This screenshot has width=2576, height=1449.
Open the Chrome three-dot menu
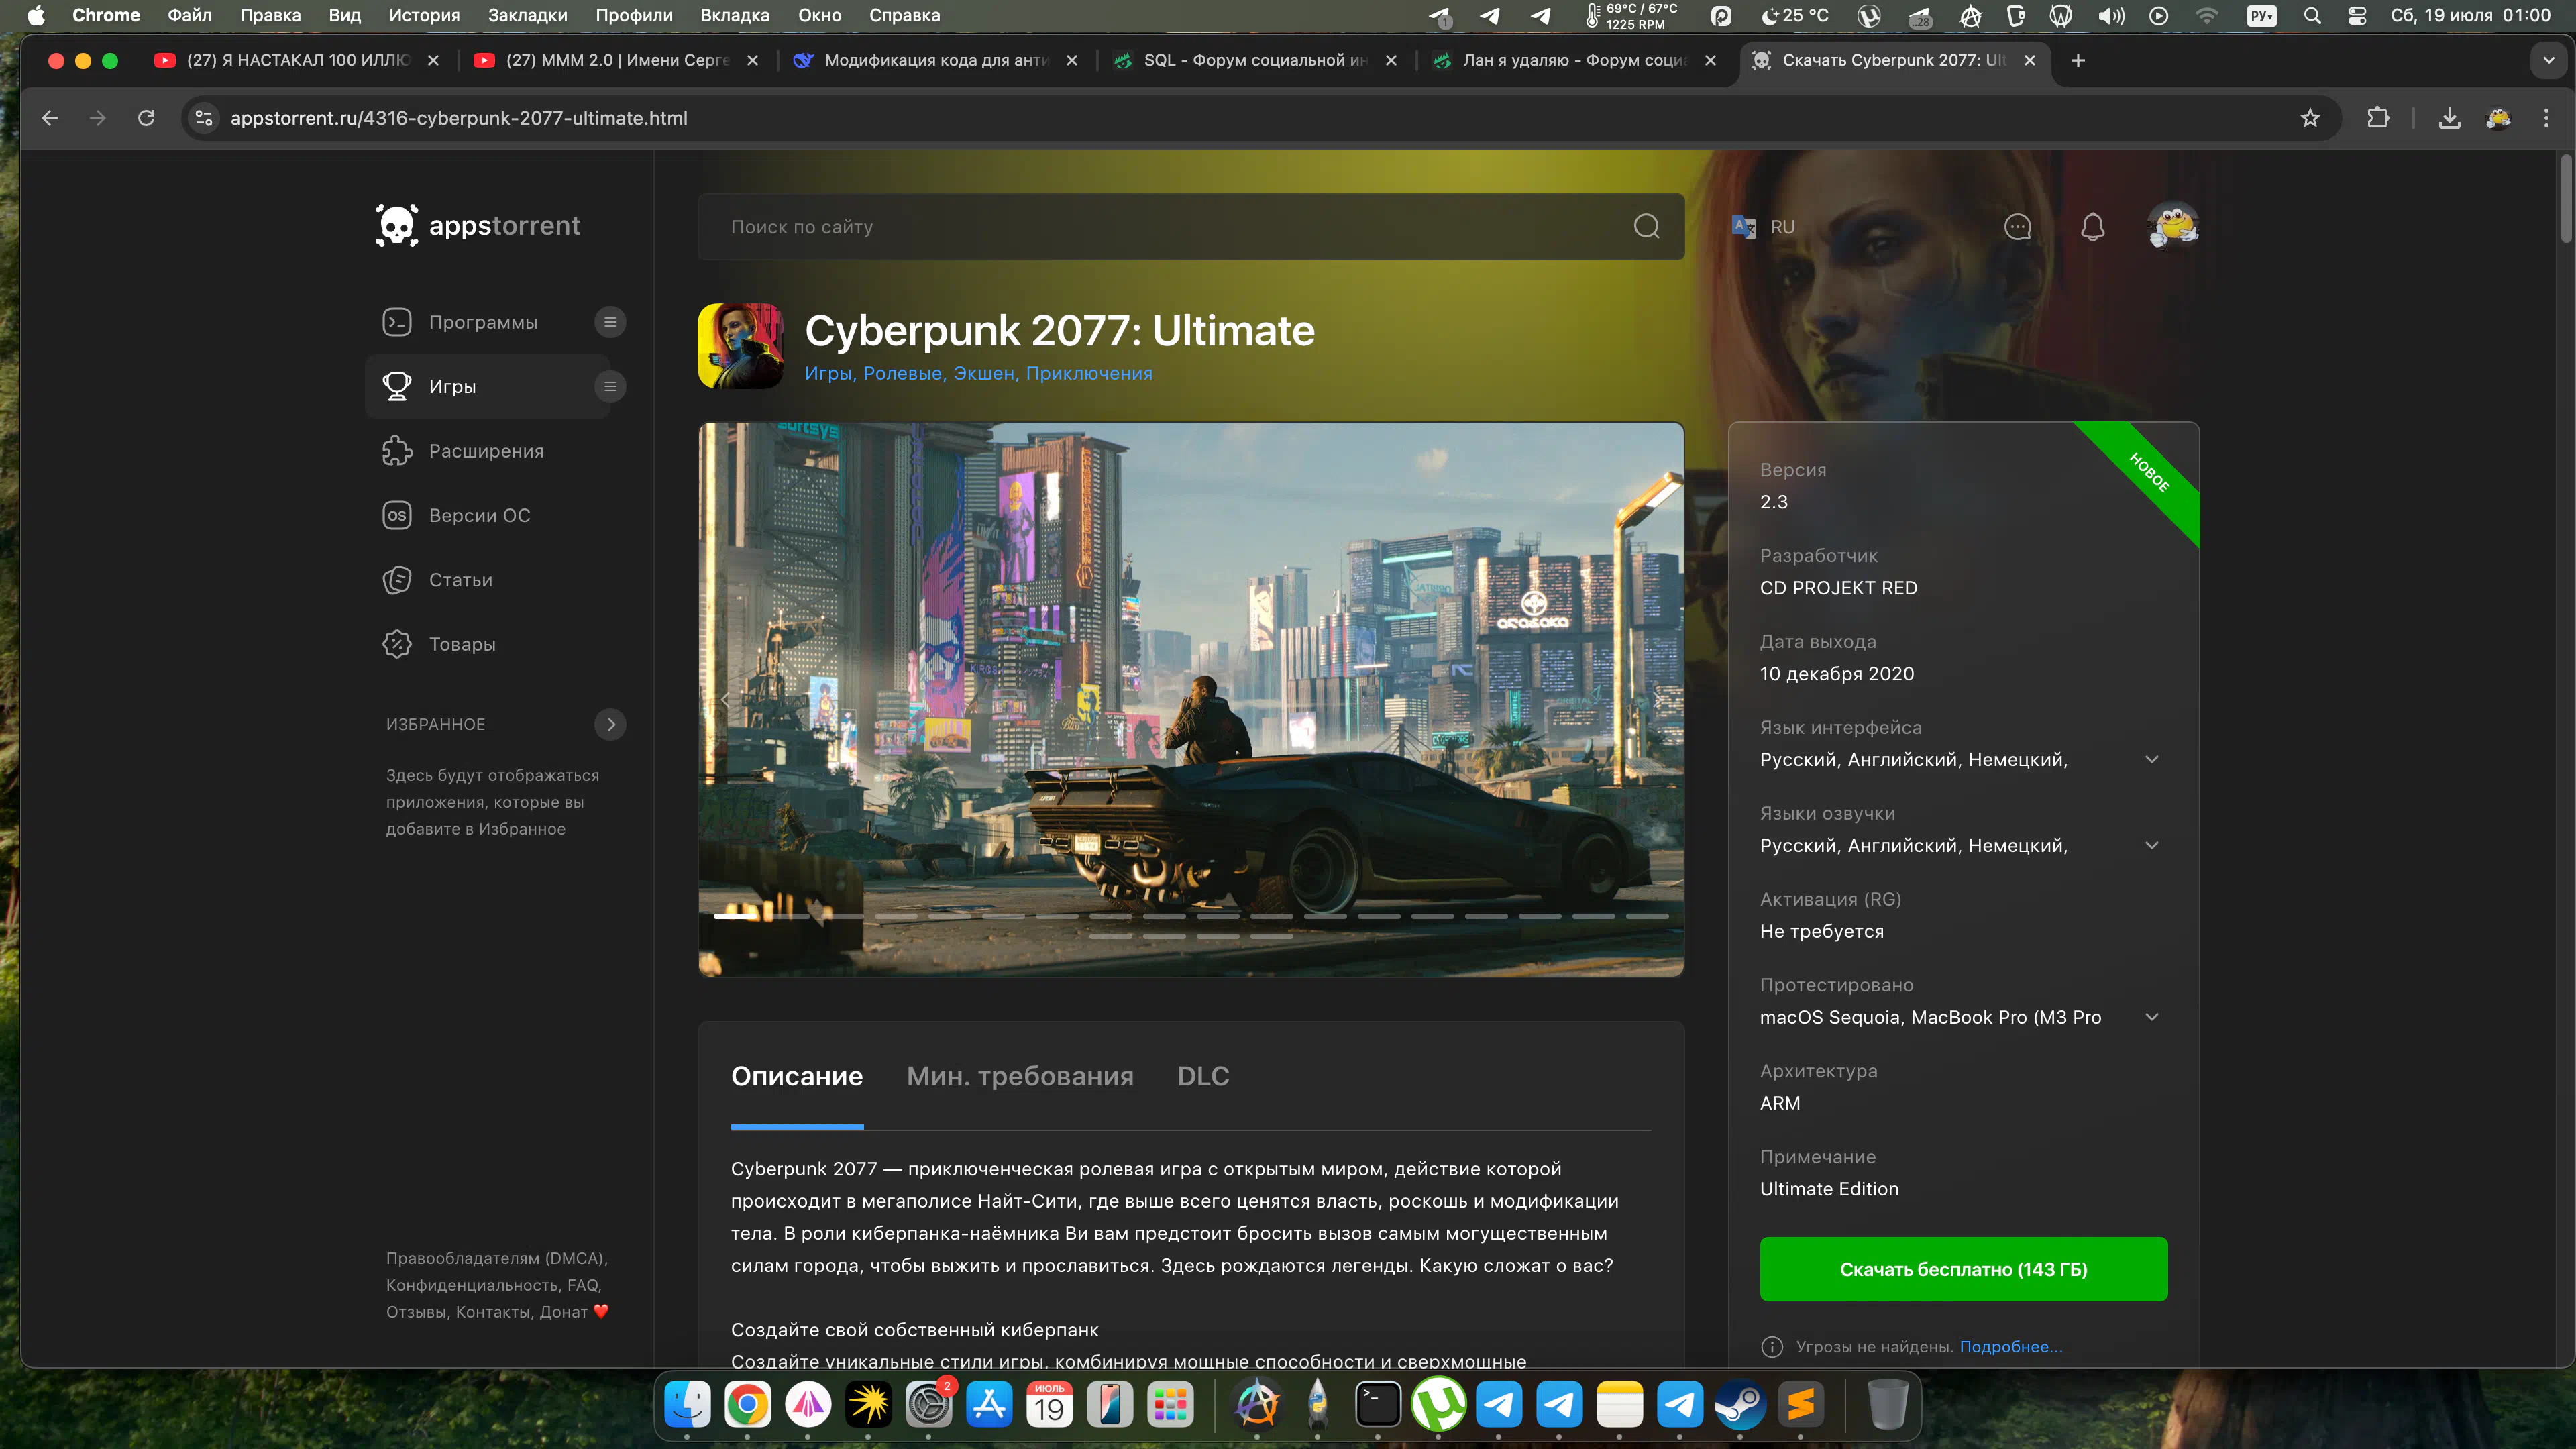(x=2546, y=118)
